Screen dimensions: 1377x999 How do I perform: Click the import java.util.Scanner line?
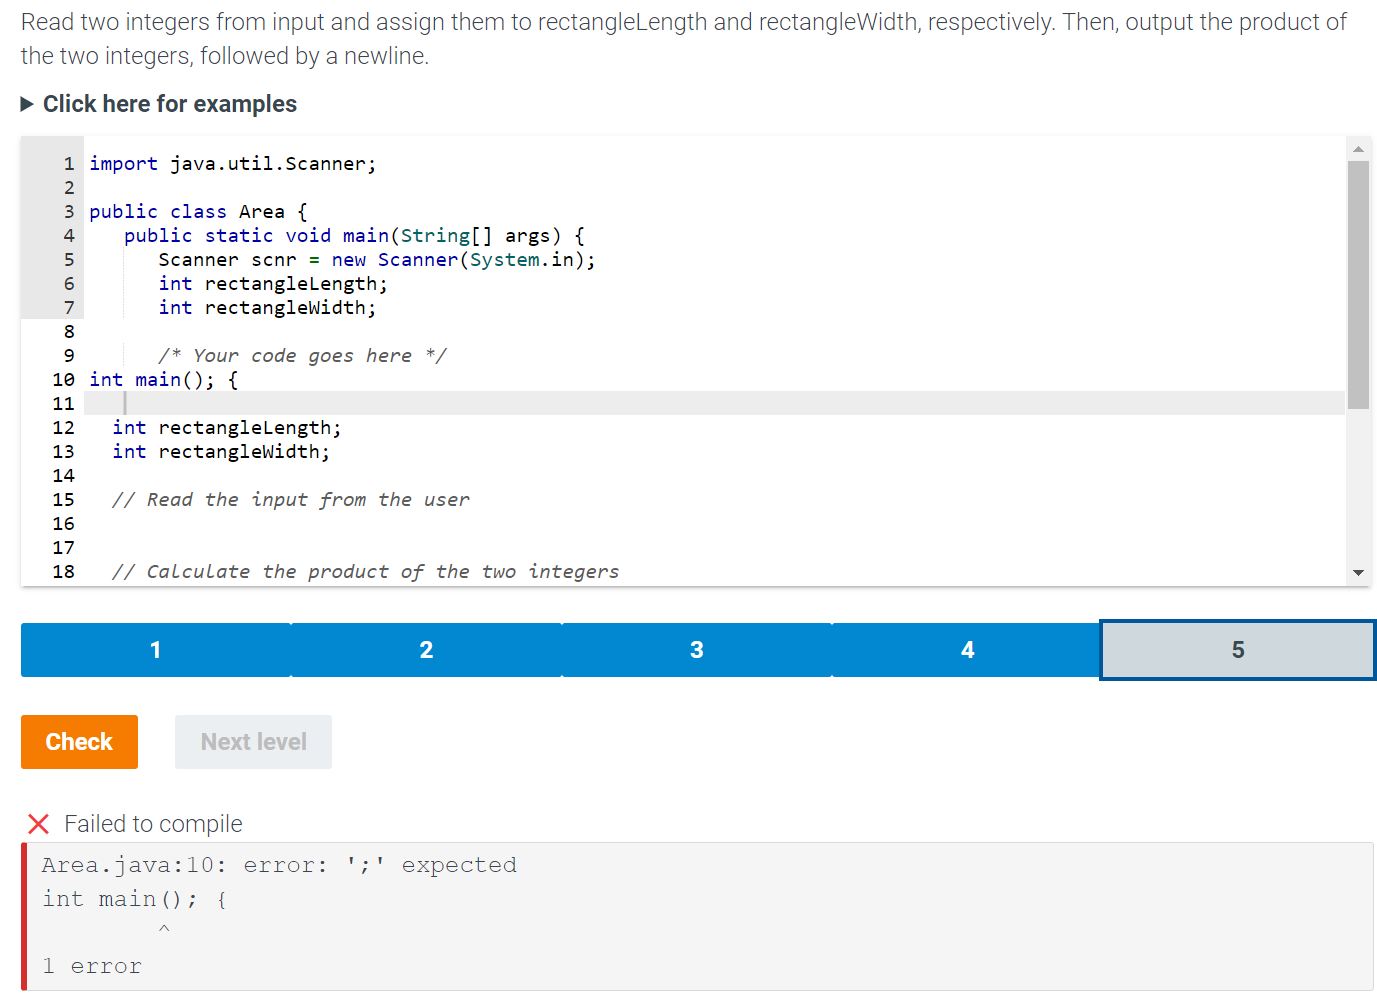pyautogui.click(x=233, y=164)
